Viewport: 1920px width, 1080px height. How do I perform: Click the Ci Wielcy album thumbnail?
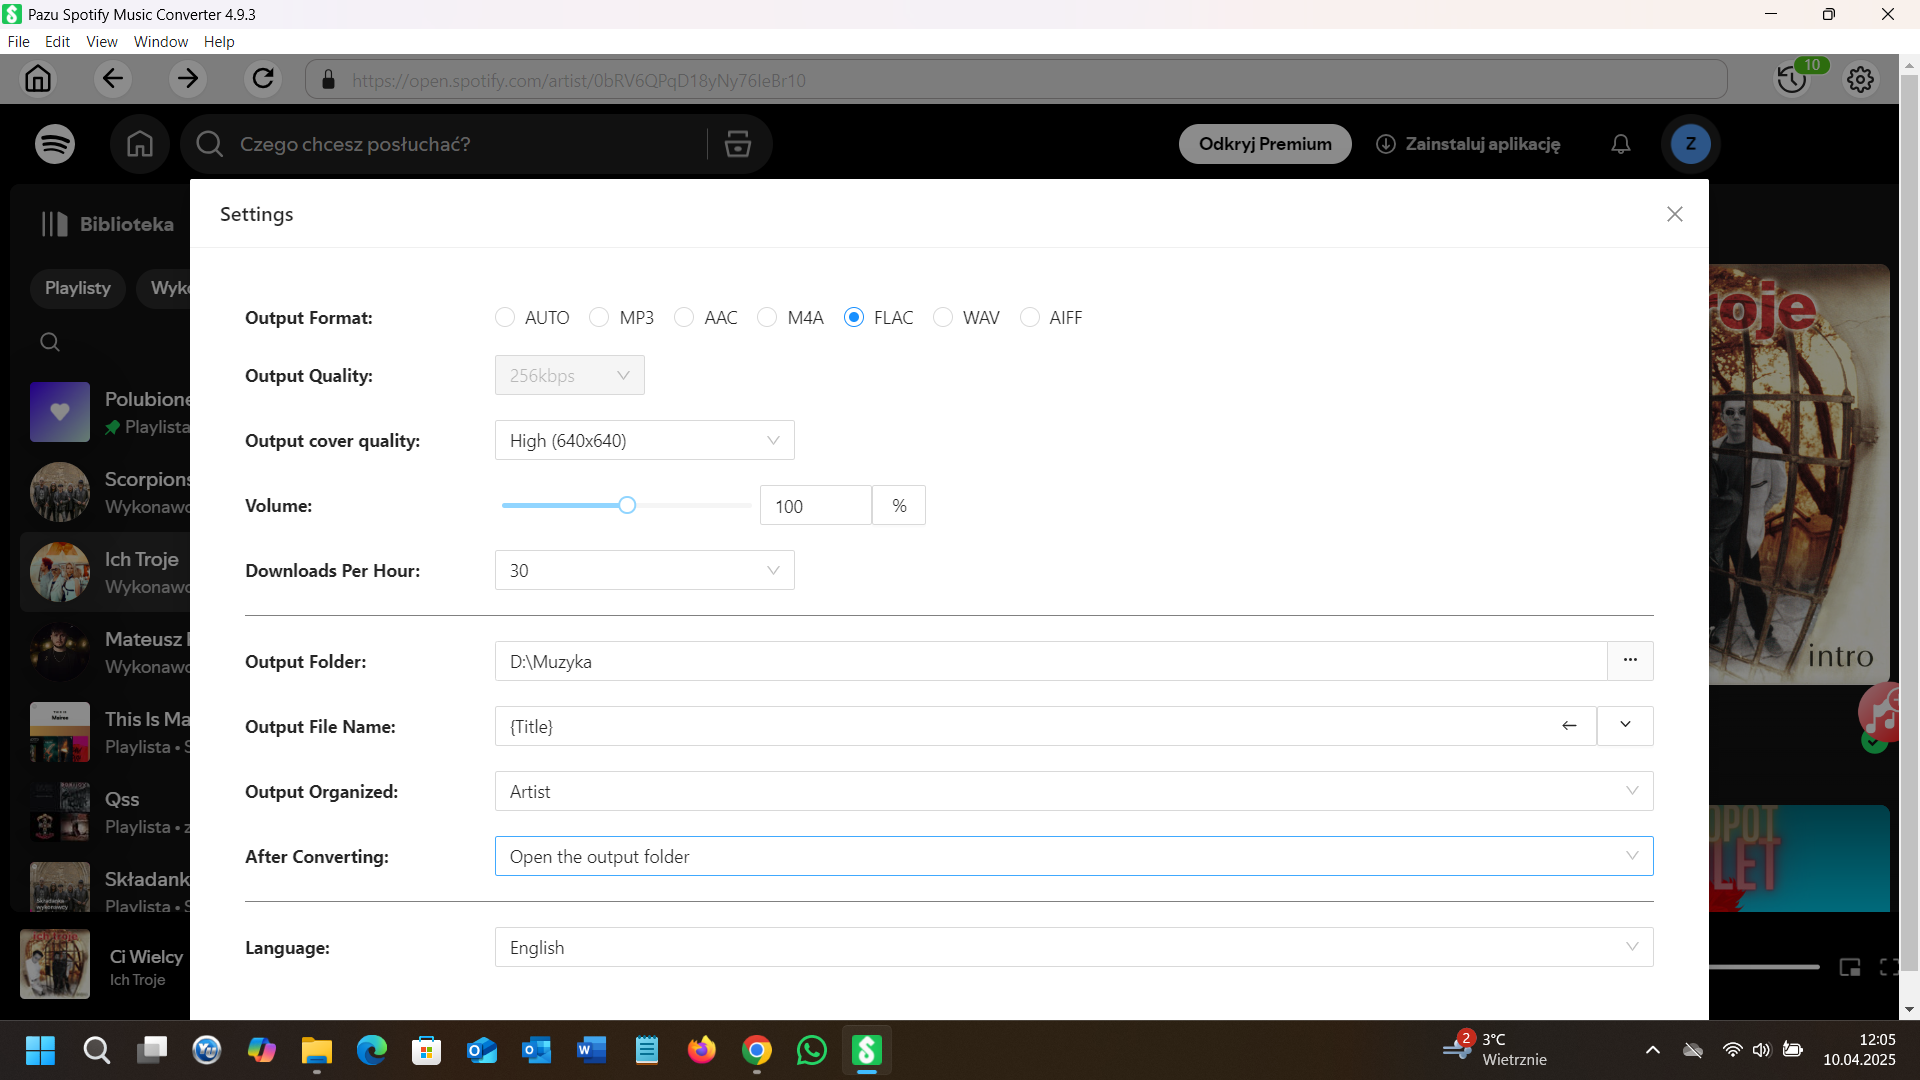(55, 964)
